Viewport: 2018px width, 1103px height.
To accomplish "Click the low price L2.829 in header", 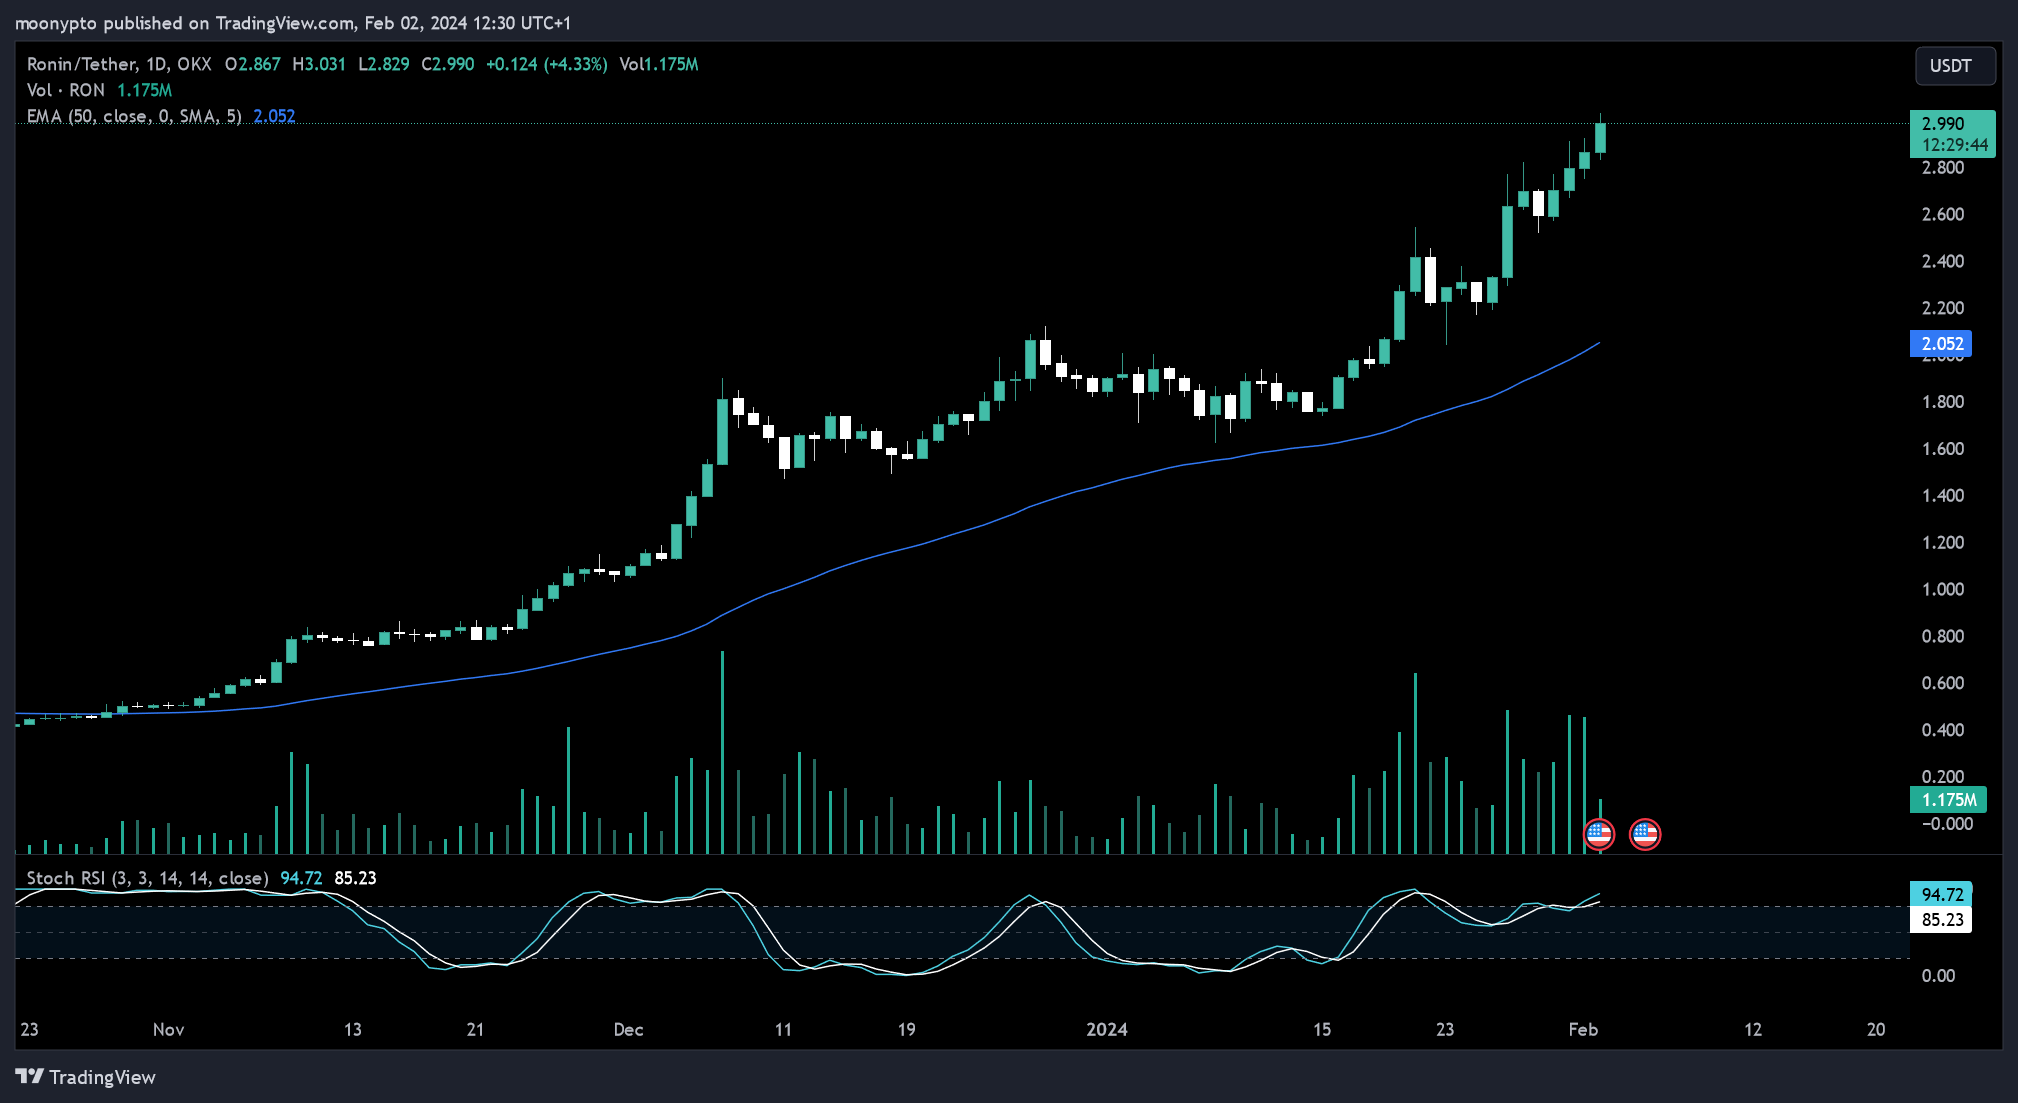I will pos(384,64).
